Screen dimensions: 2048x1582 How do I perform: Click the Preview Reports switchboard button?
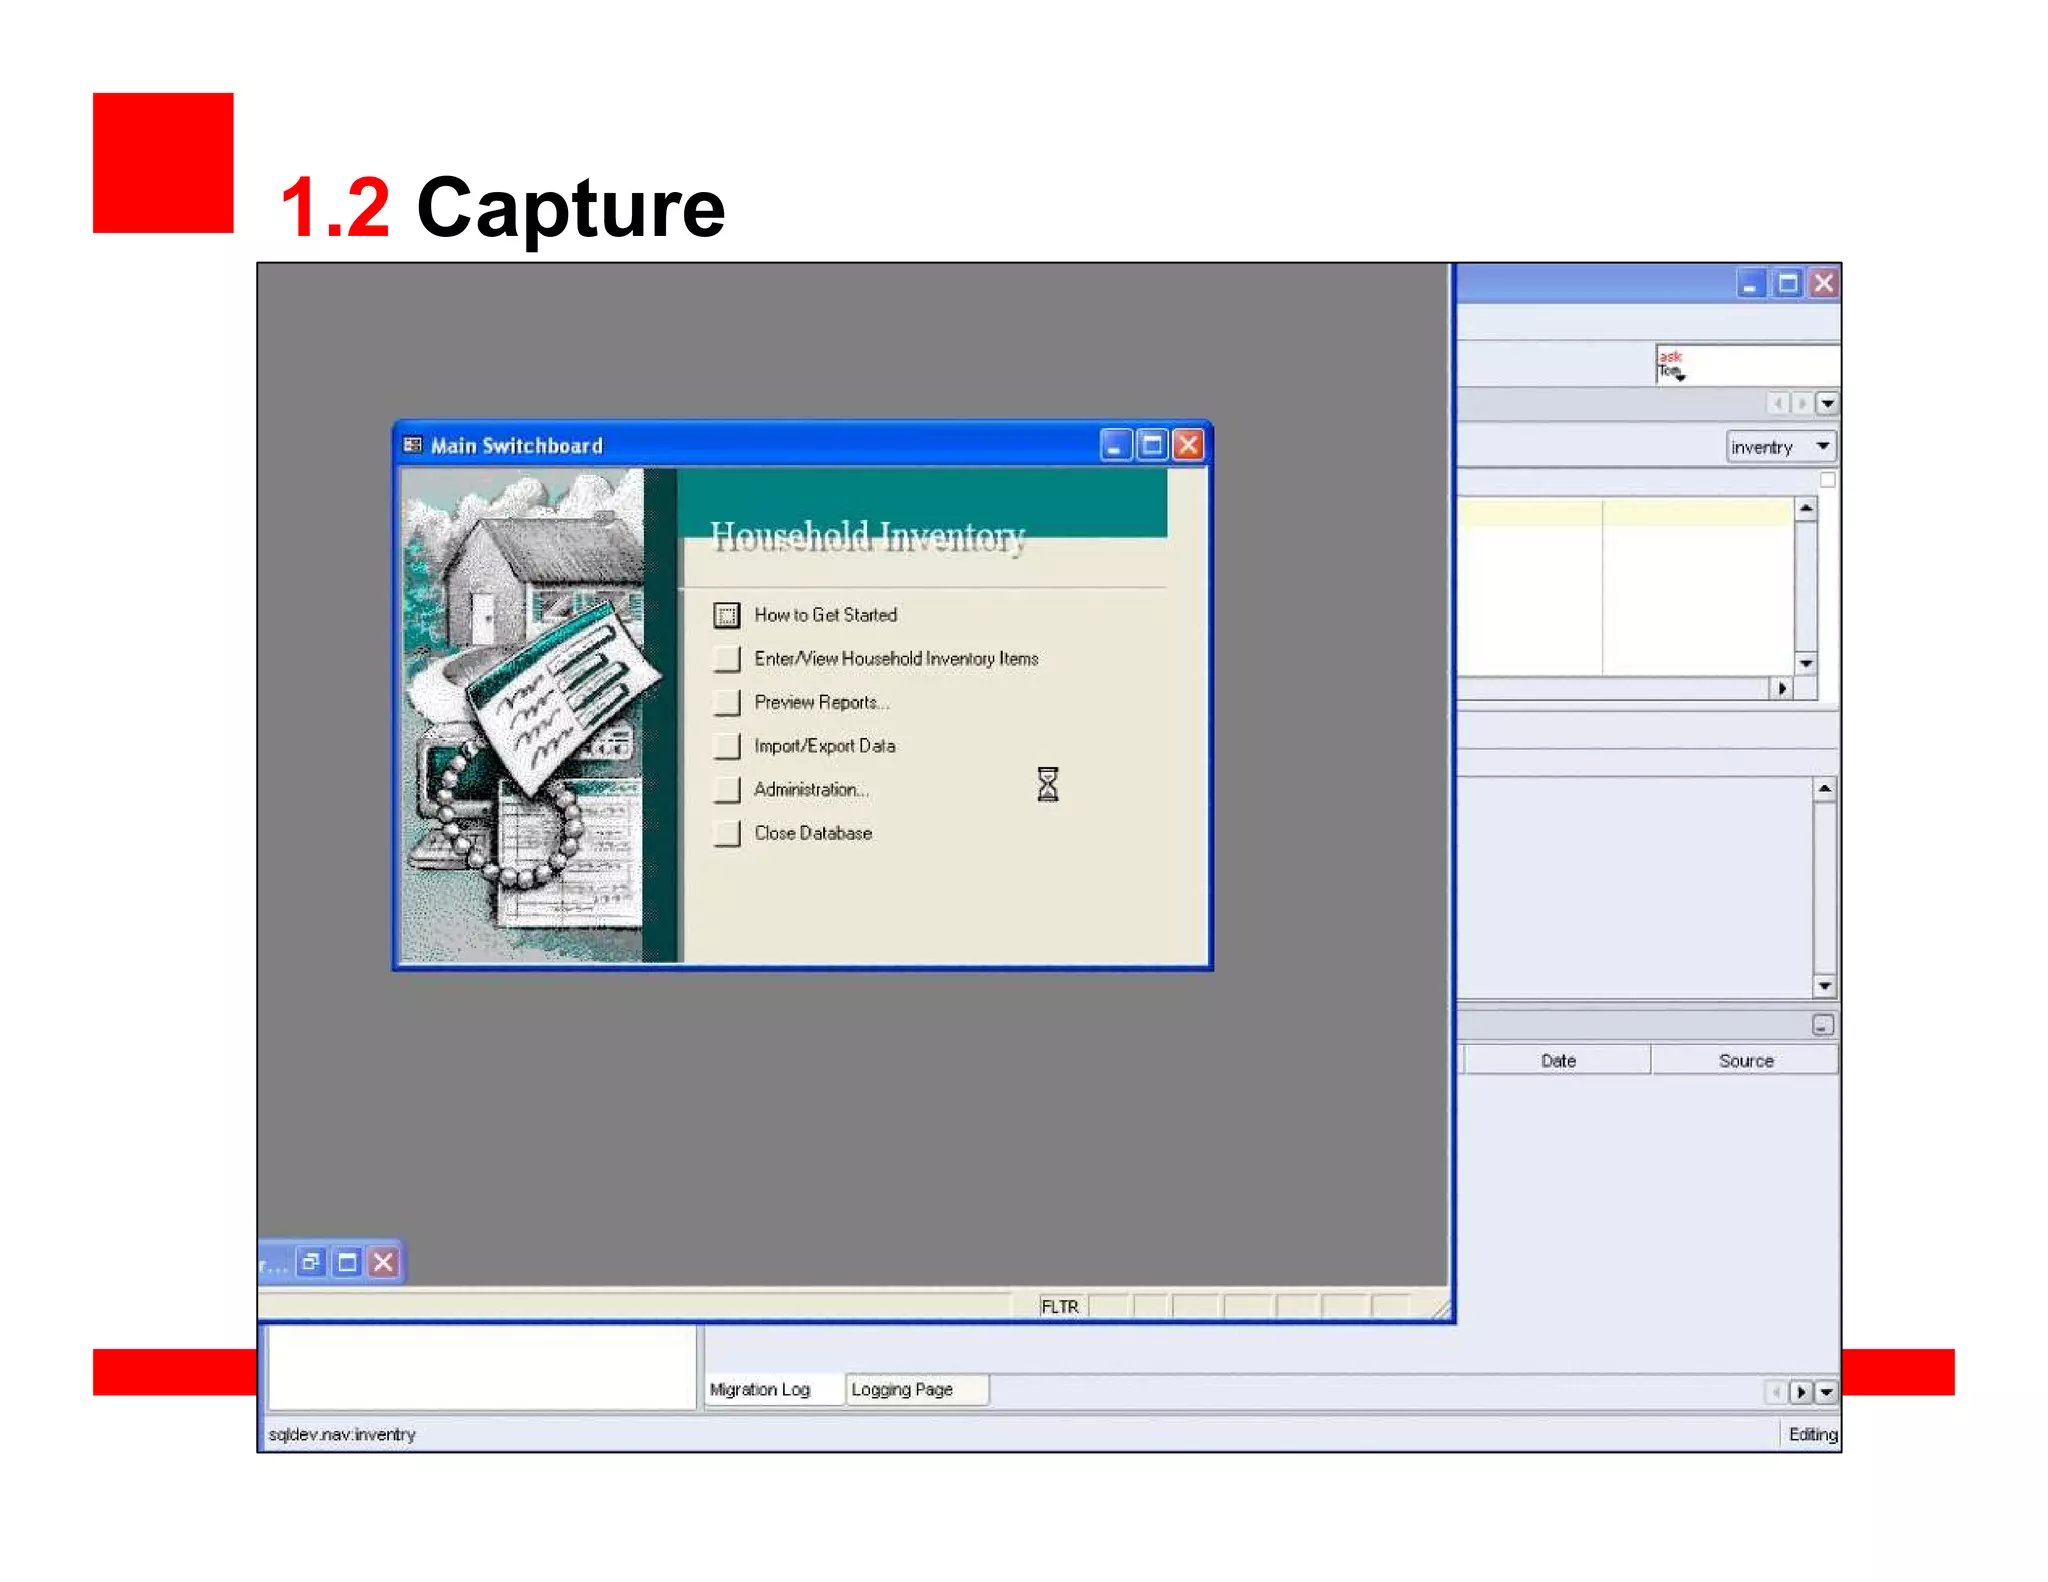click(x=727, y=702)
